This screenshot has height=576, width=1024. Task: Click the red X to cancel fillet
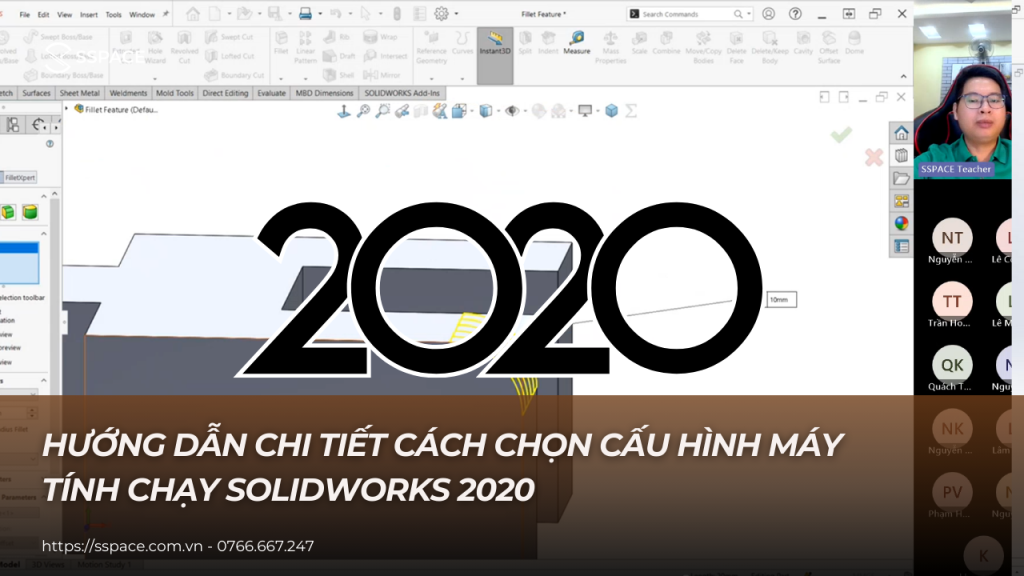pyautogui.click(x=874, y=157)
